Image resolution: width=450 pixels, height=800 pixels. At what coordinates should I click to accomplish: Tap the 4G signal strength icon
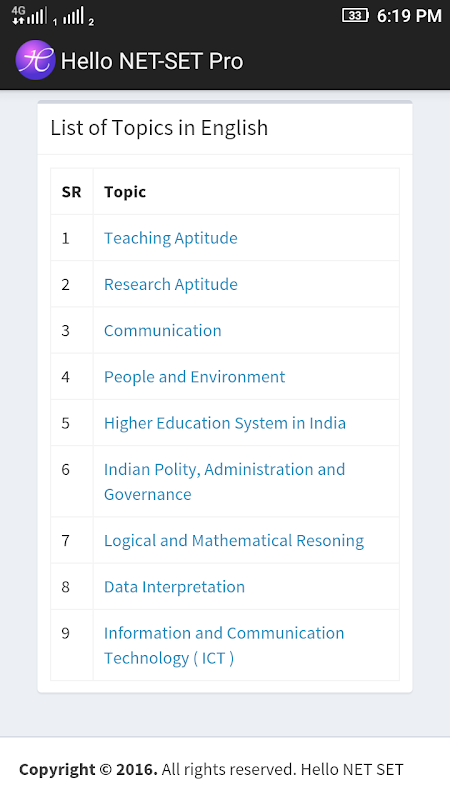tap(30, 16)
